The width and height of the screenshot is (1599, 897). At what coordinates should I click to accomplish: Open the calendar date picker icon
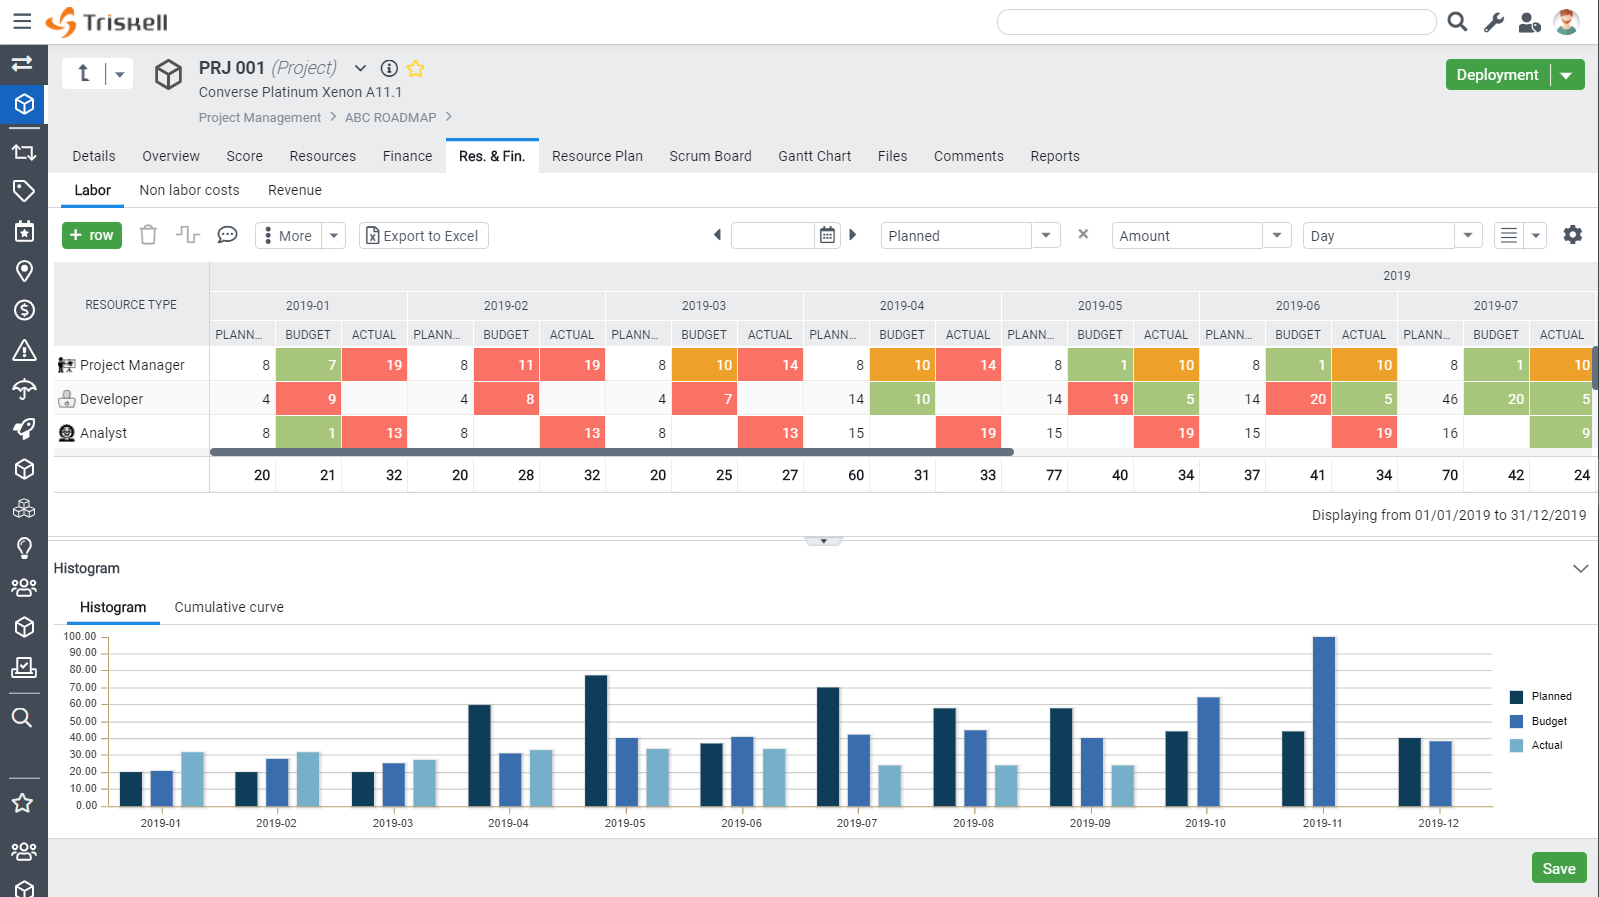coord(827,235)
